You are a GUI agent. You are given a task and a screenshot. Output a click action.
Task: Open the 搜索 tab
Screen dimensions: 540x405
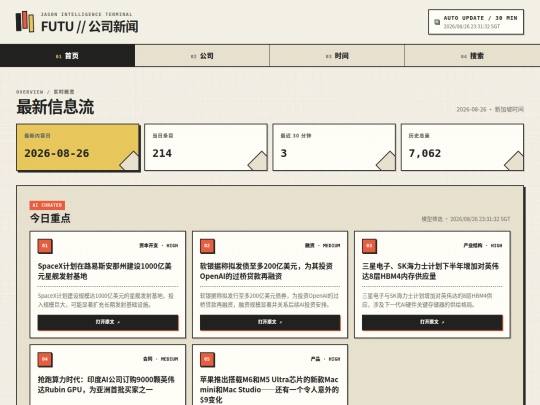(472, 55)
